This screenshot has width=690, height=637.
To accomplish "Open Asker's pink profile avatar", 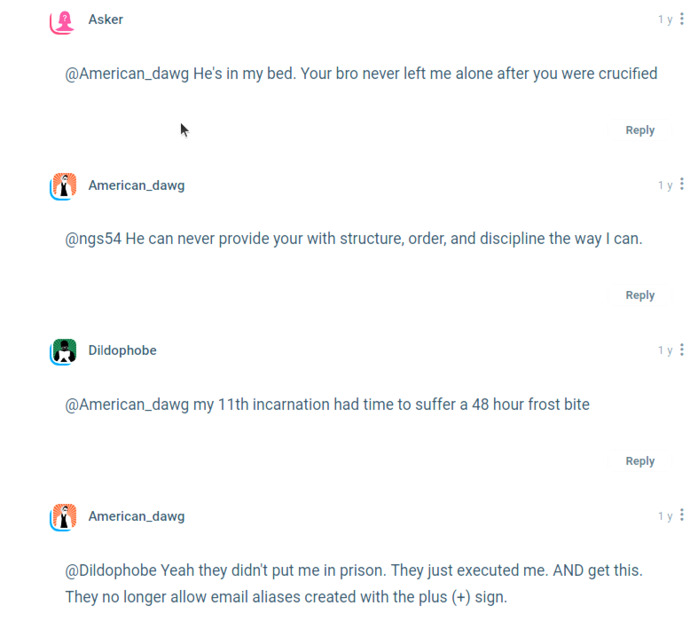I will pos(62,22).
